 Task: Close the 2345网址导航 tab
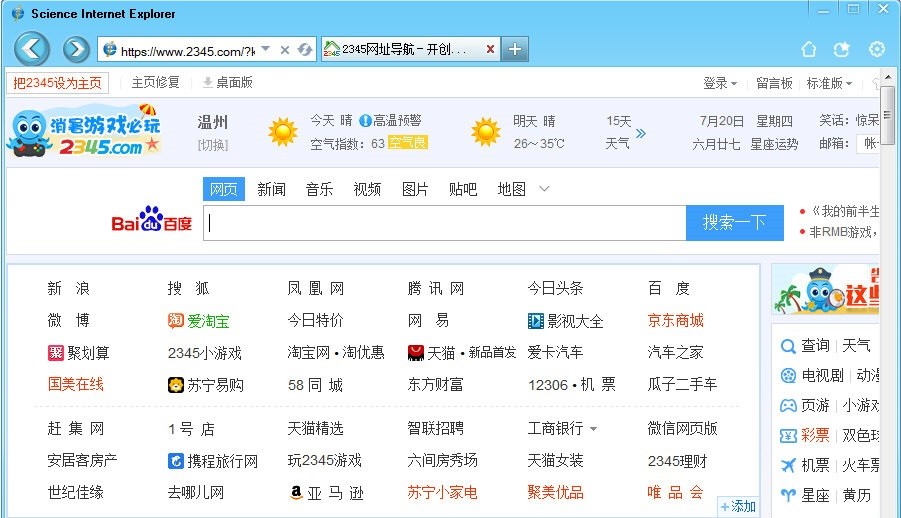(490, 49)
